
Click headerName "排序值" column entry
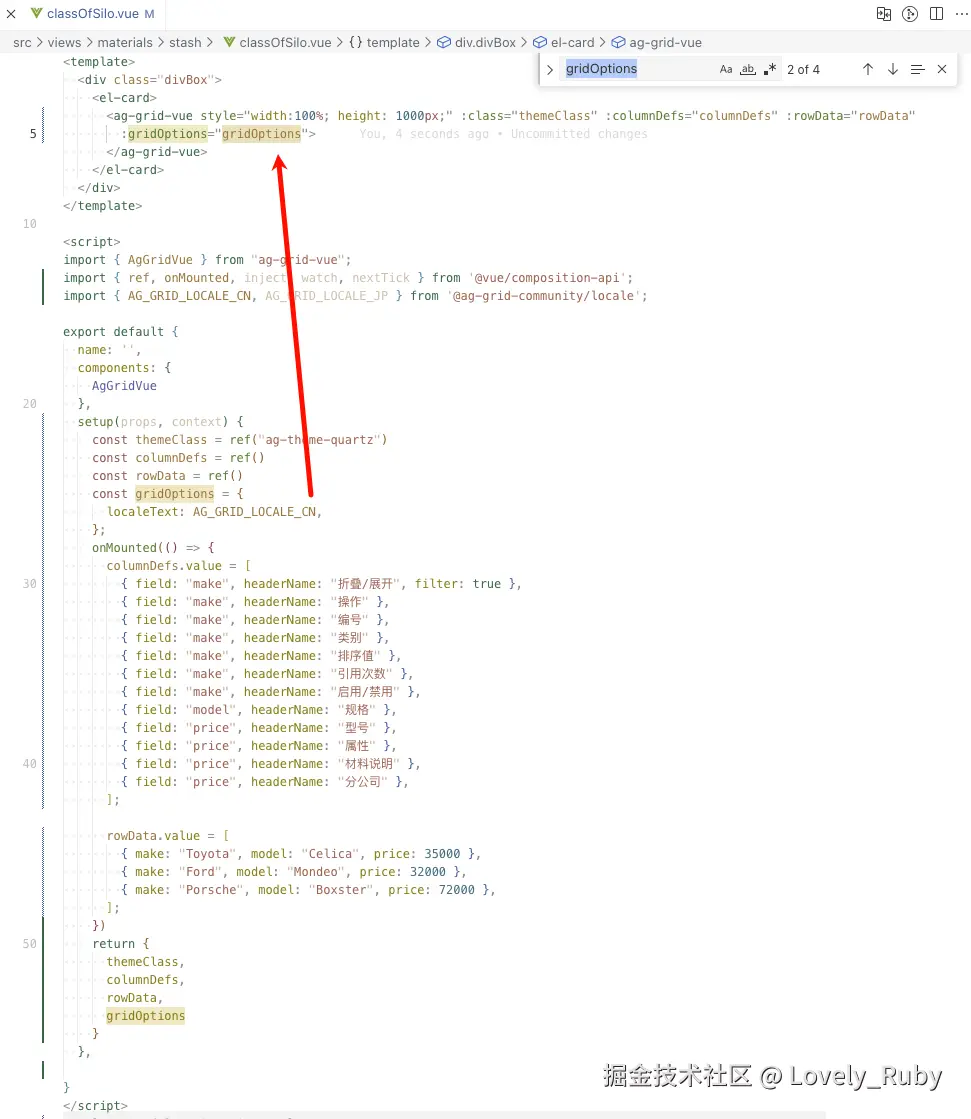point(261,655)
